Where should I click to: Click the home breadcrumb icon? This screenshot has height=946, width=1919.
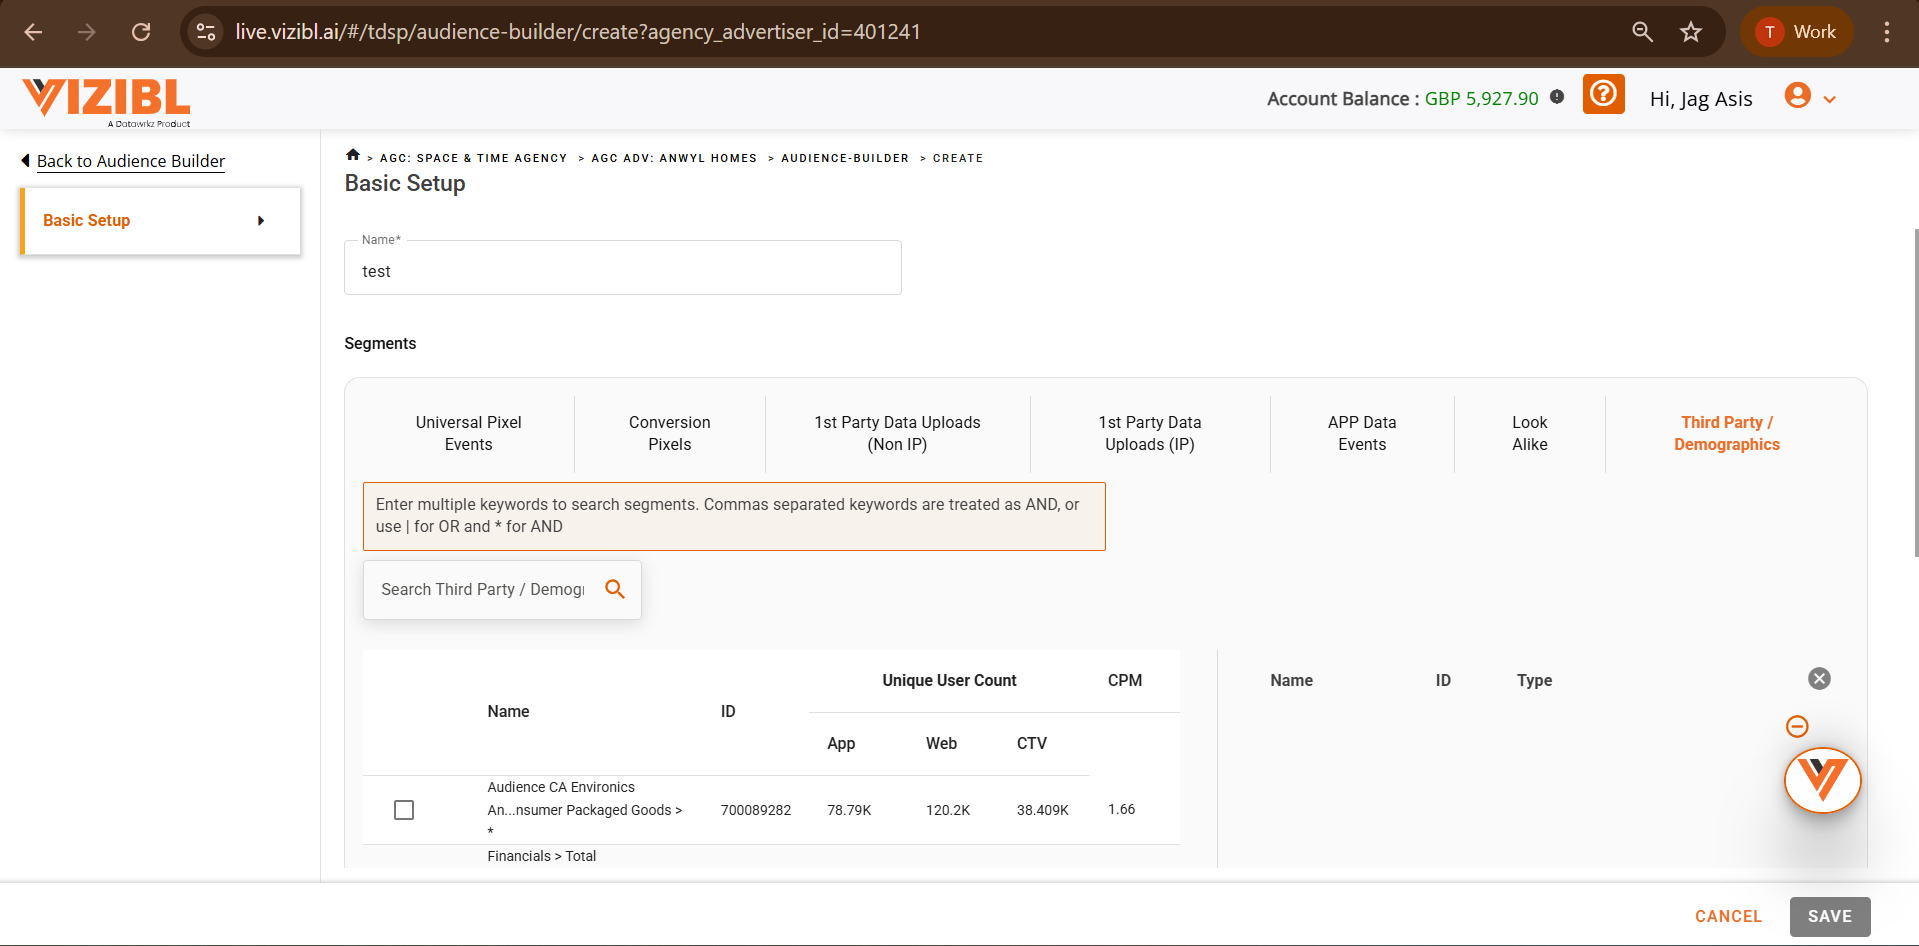click(x=352, y=155)
